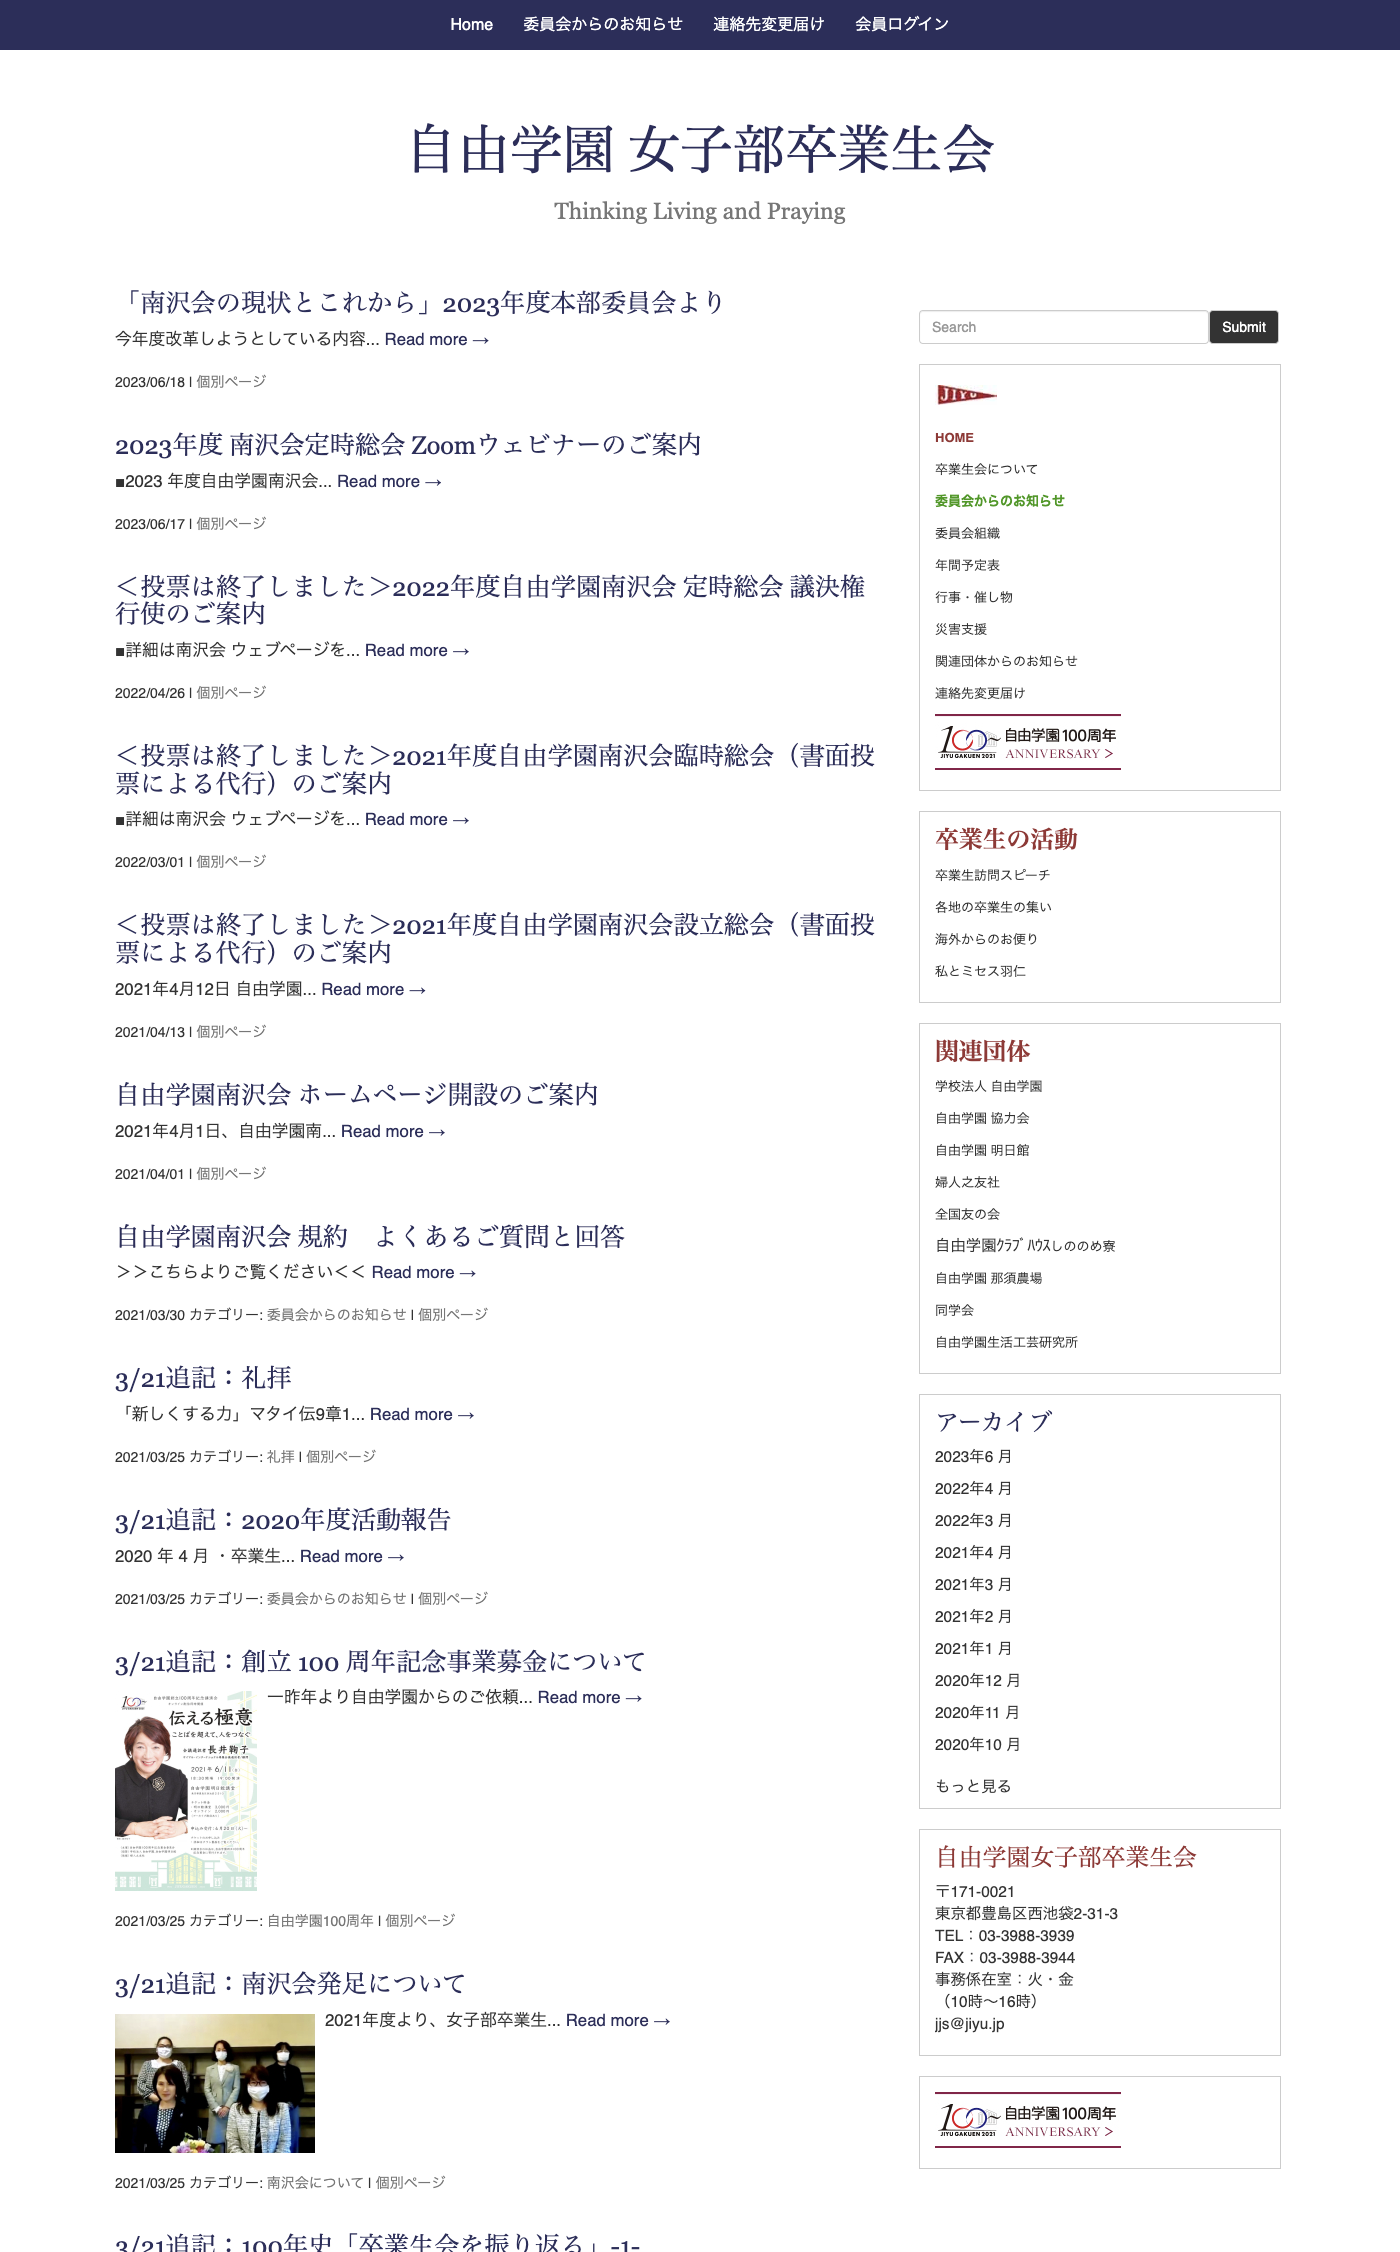Open post 3/21追記:2020年度活動報告
Screen dimensions: 1400x2252
pos(283,1520)
